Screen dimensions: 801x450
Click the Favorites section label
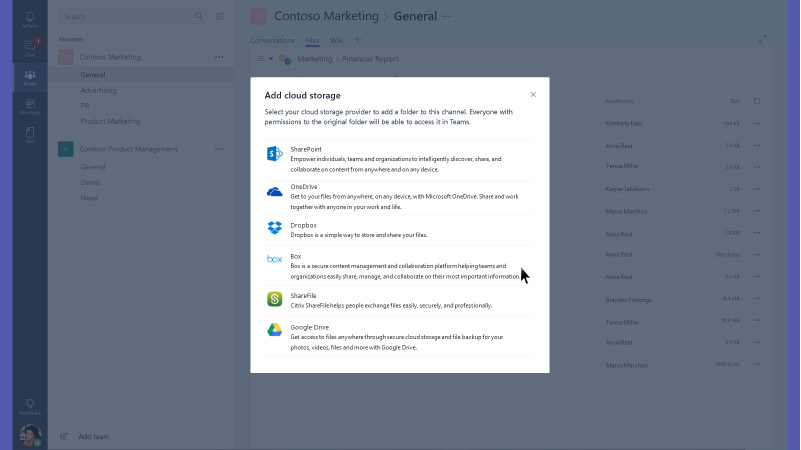tap(70, 39)
